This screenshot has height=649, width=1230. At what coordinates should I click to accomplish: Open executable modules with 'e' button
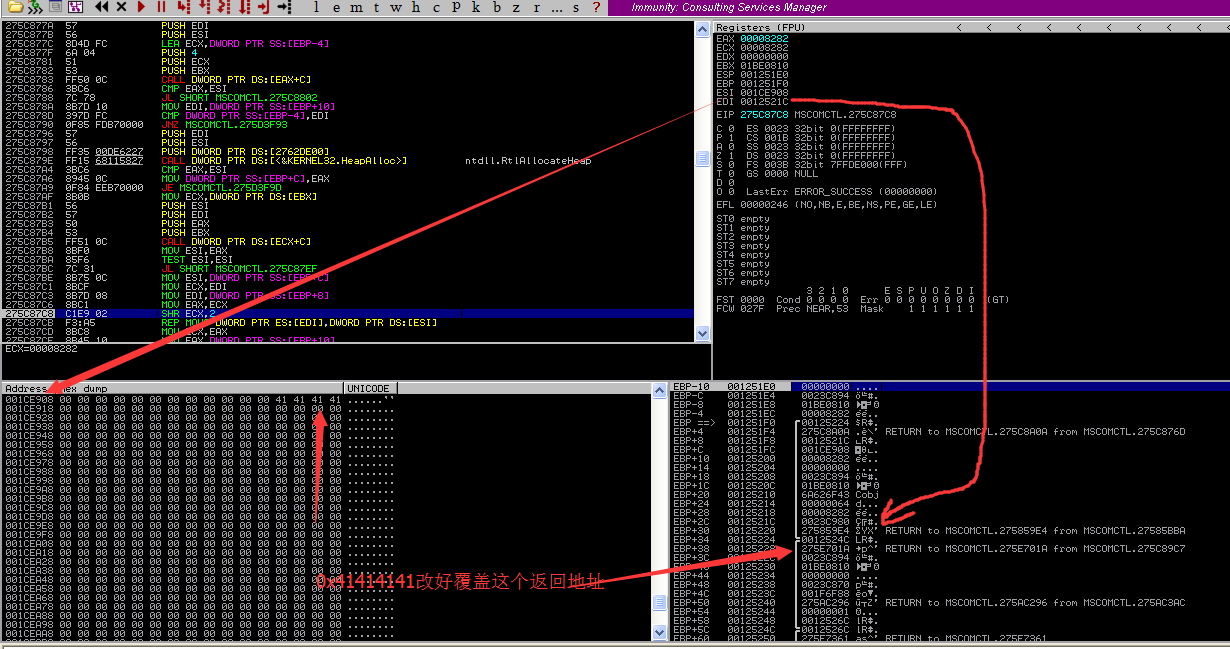pyautogui.click(x=336, y=7)
